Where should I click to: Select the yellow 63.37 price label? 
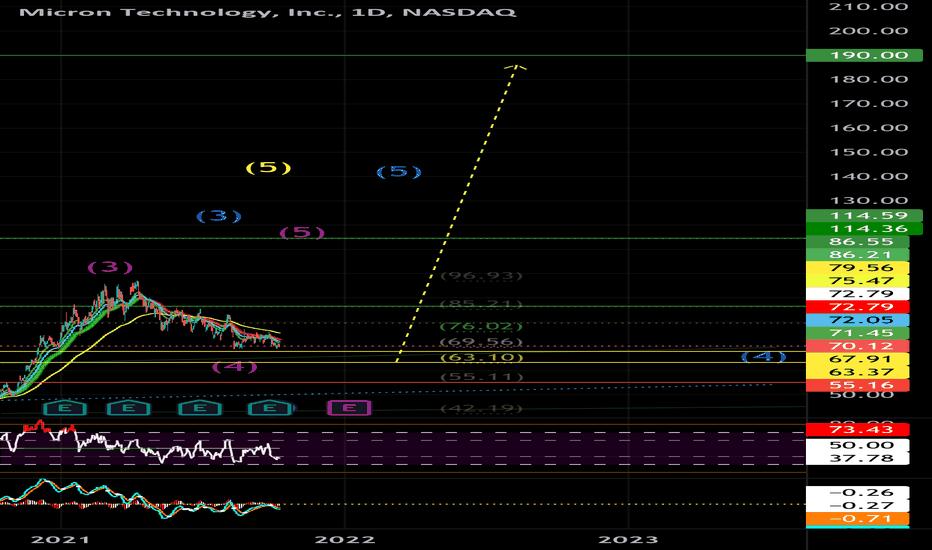(858, 372)
